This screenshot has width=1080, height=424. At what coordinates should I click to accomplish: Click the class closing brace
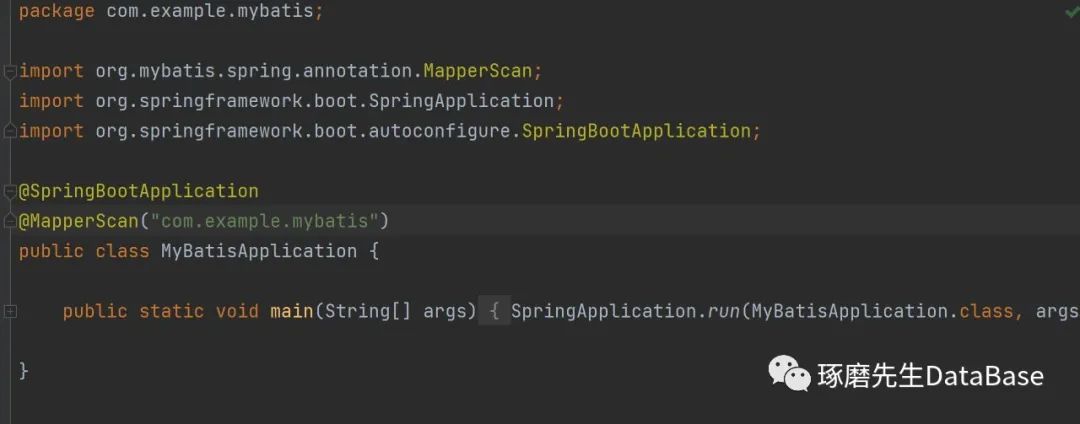[x=24, y=371]
